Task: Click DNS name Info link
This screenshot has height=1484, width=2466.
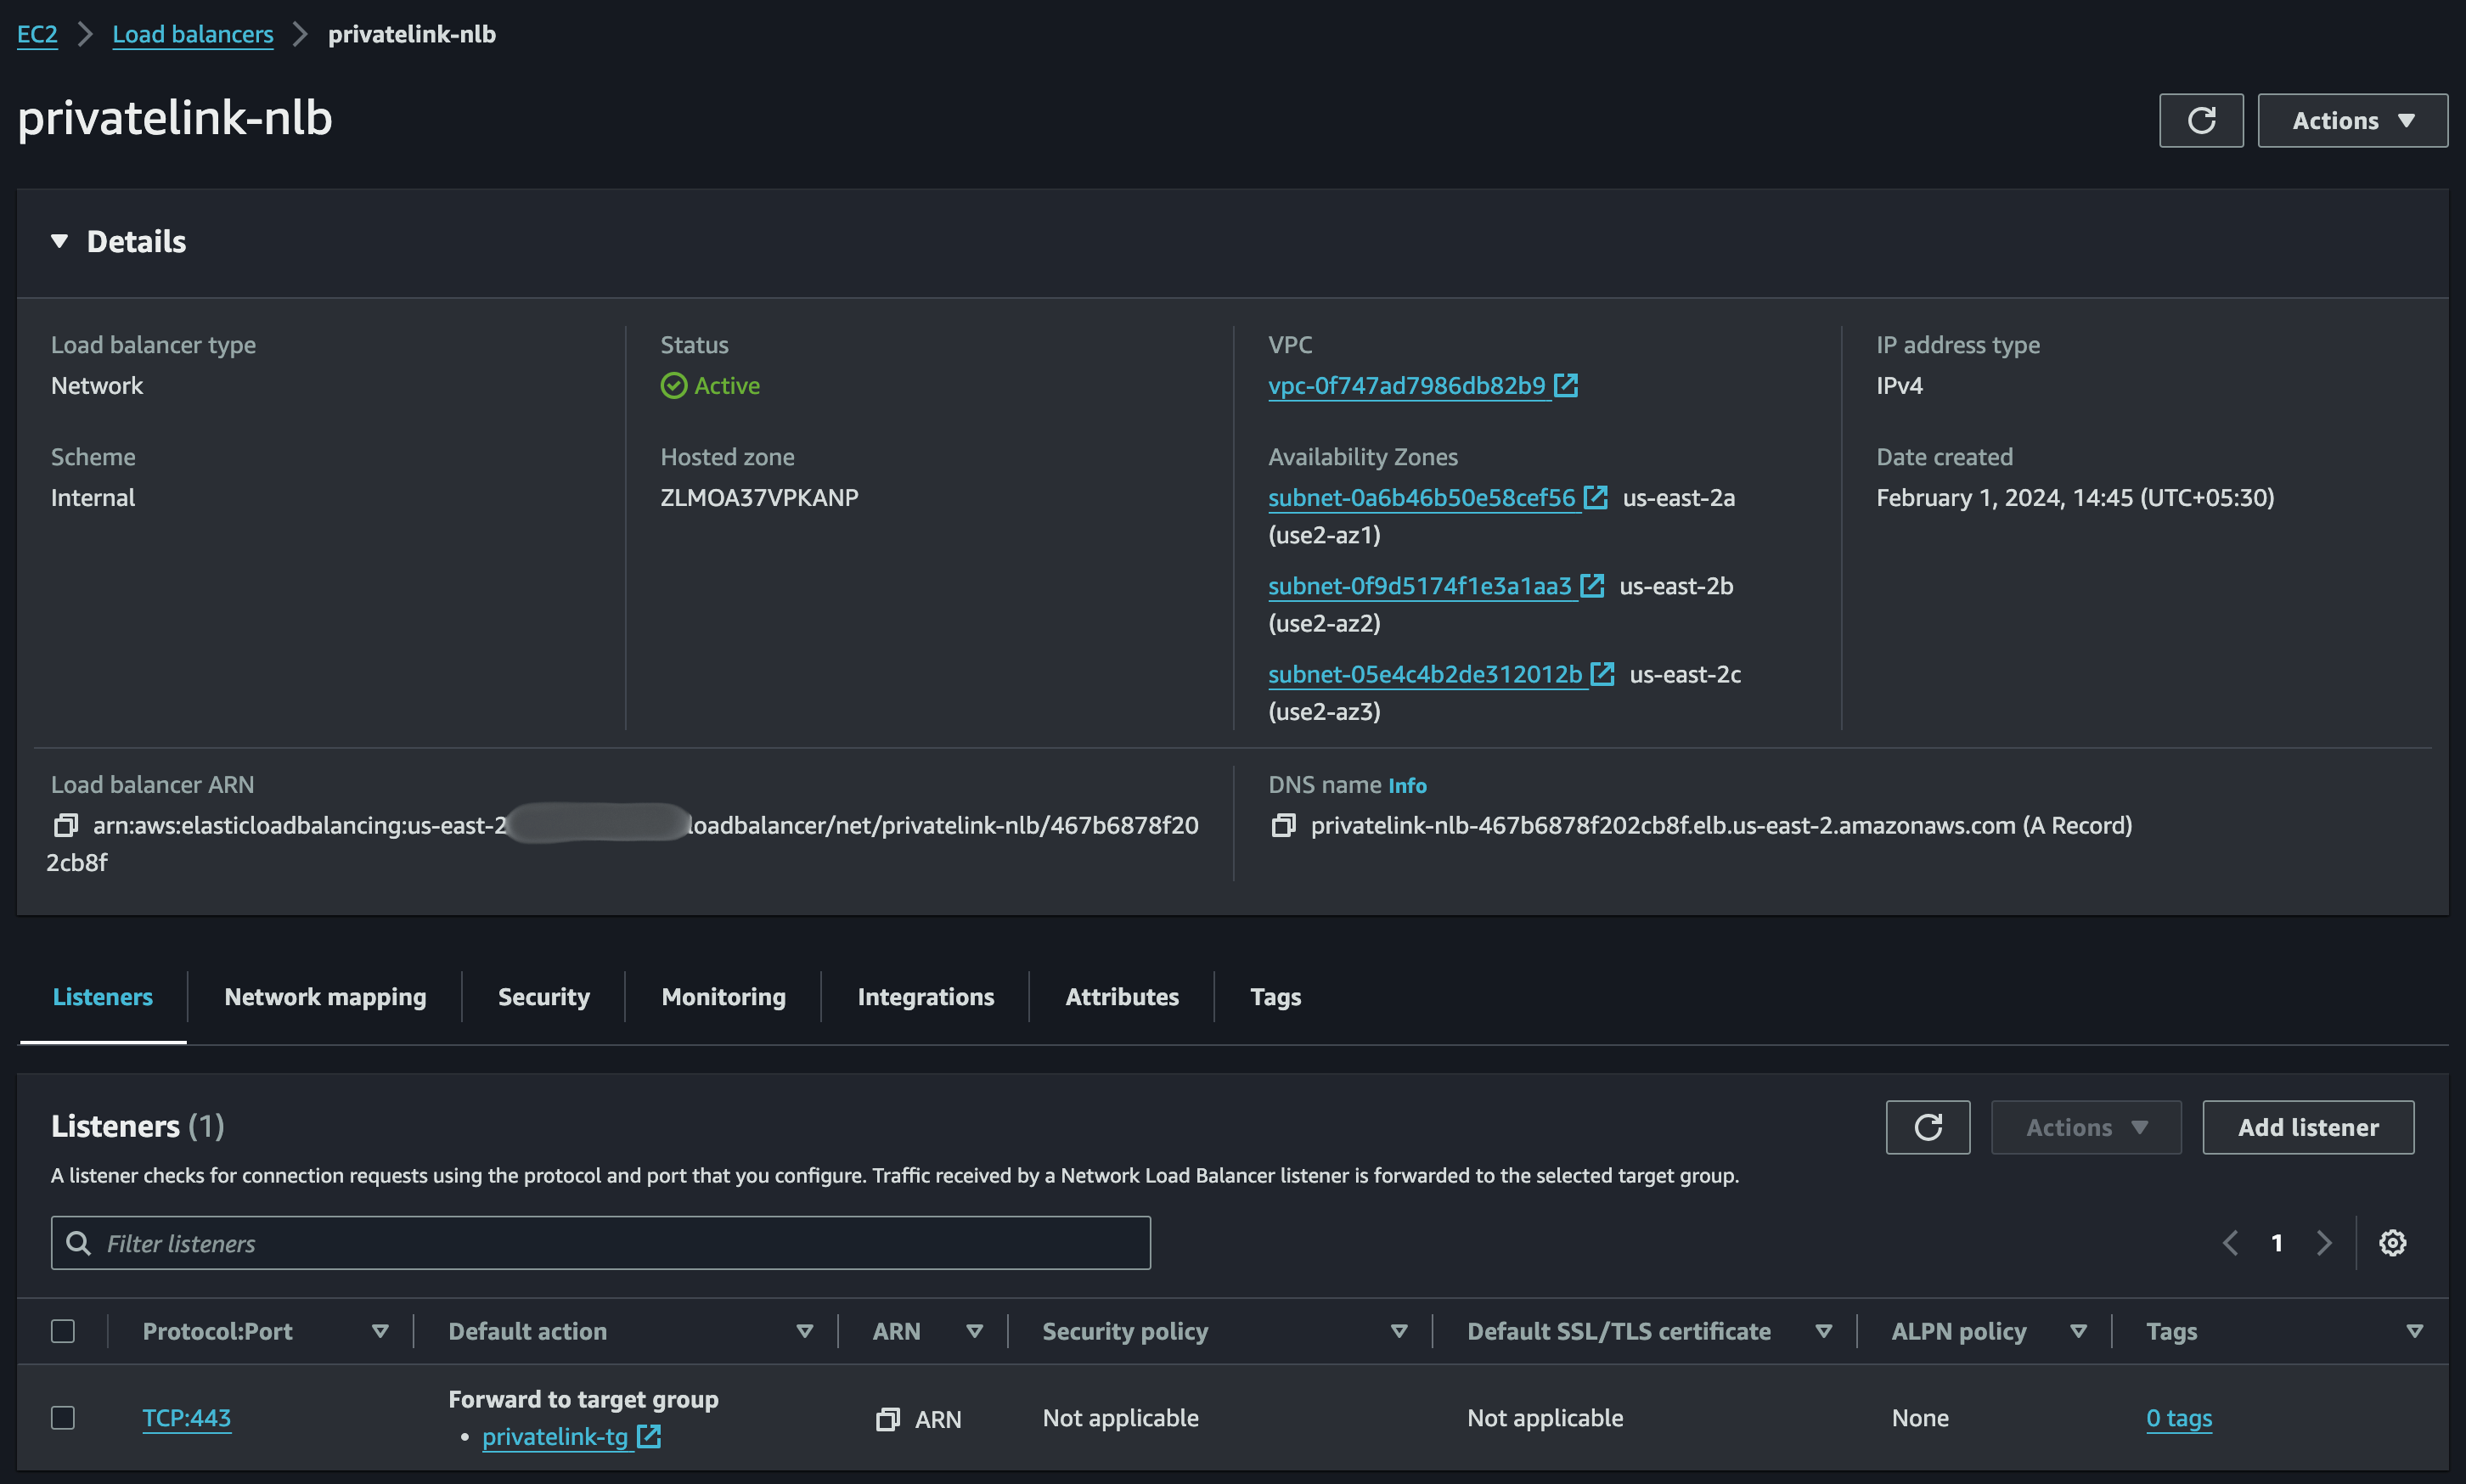Action: [1407, 786]
